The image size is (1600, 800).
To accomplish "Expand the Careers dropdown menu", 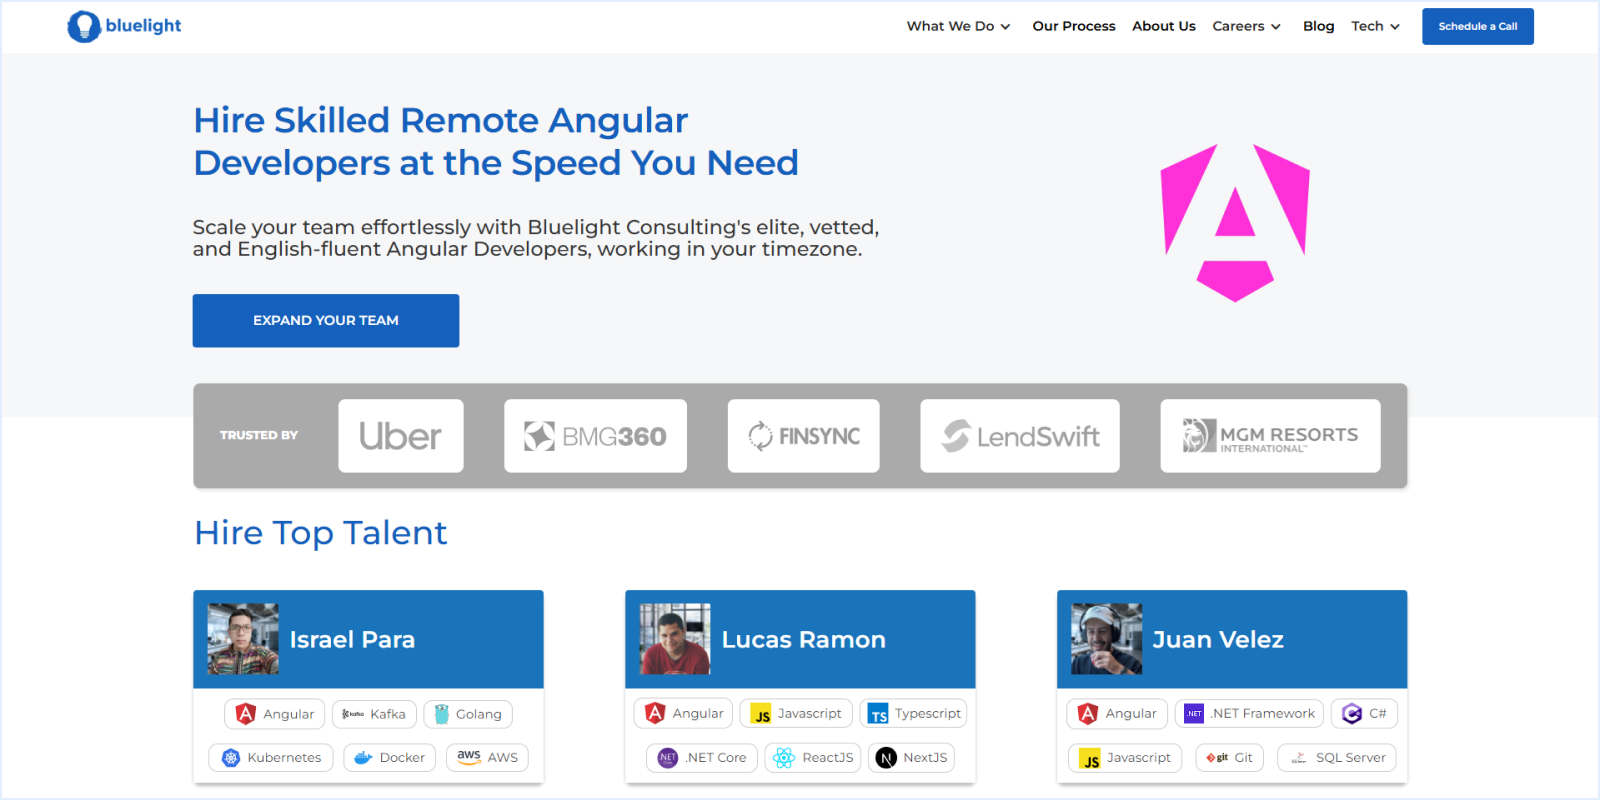I will pos(1246,27).
